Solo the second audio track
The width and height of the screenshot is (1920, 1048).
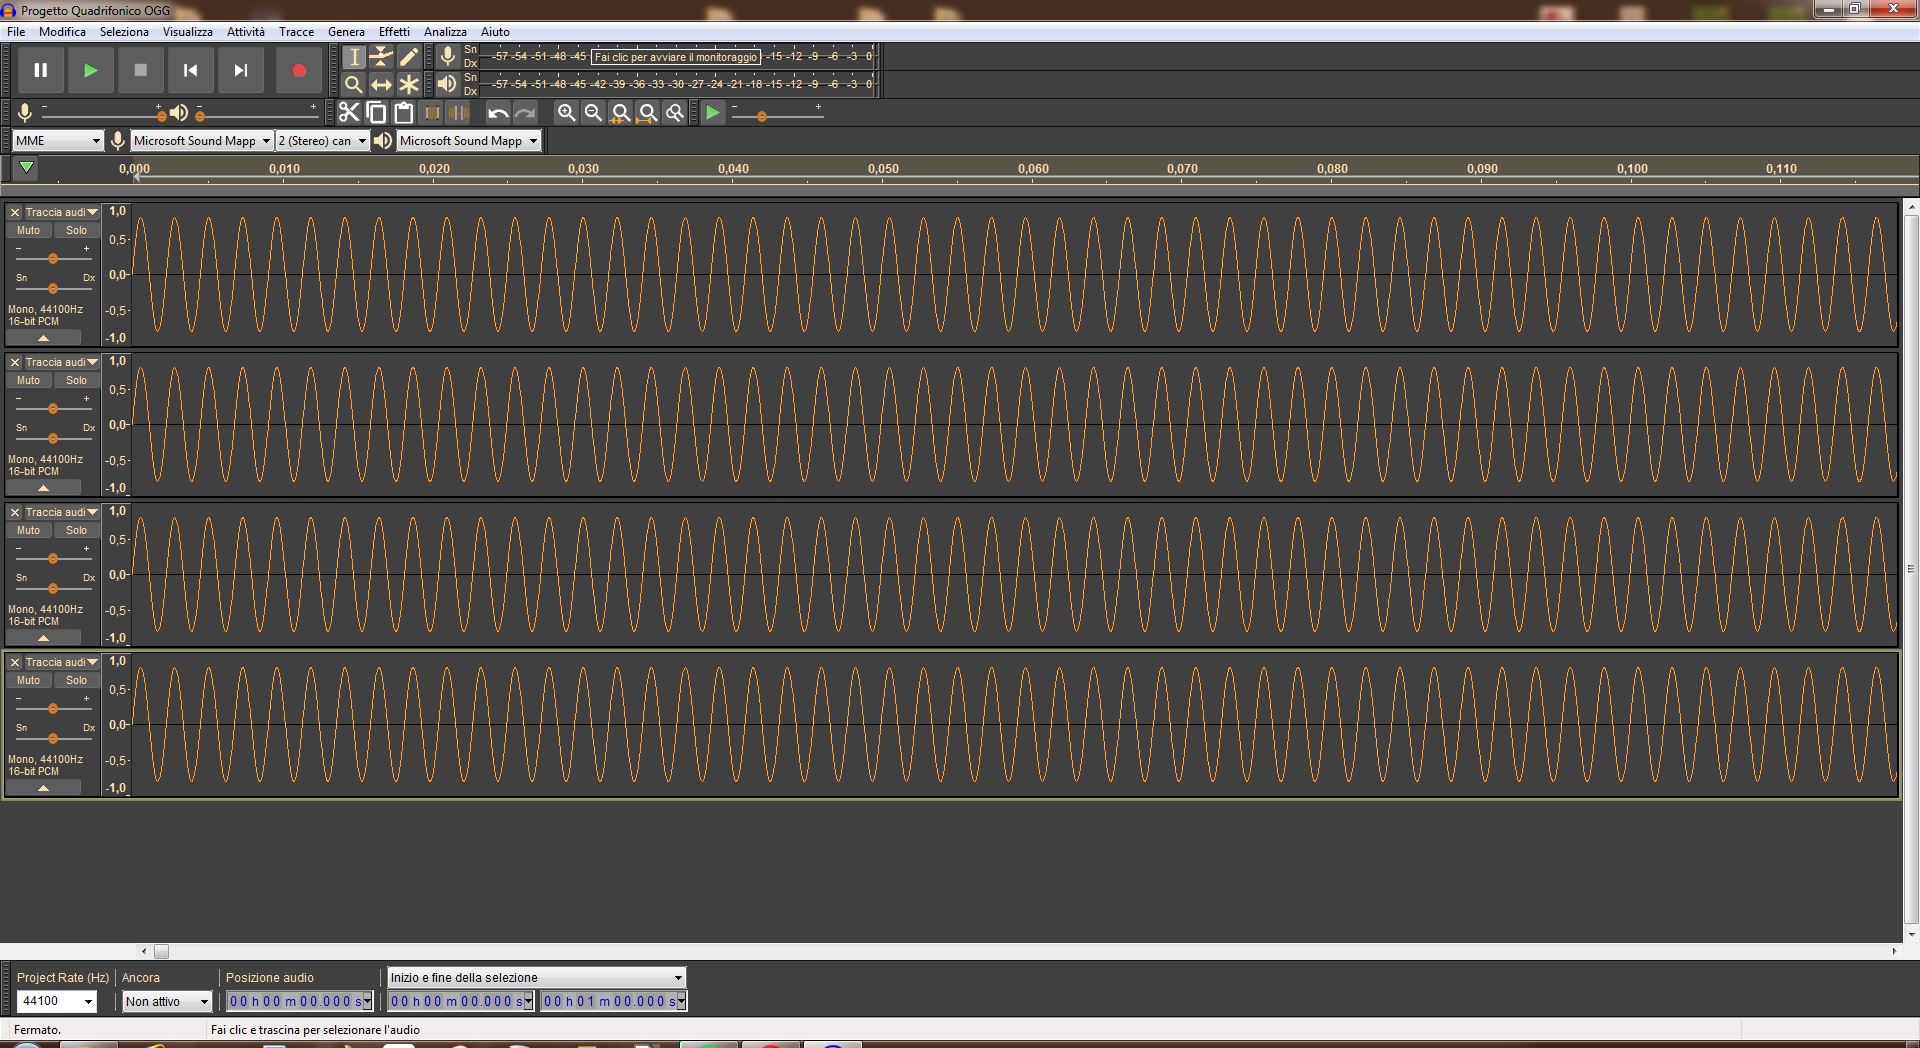[x=76, y=380]
